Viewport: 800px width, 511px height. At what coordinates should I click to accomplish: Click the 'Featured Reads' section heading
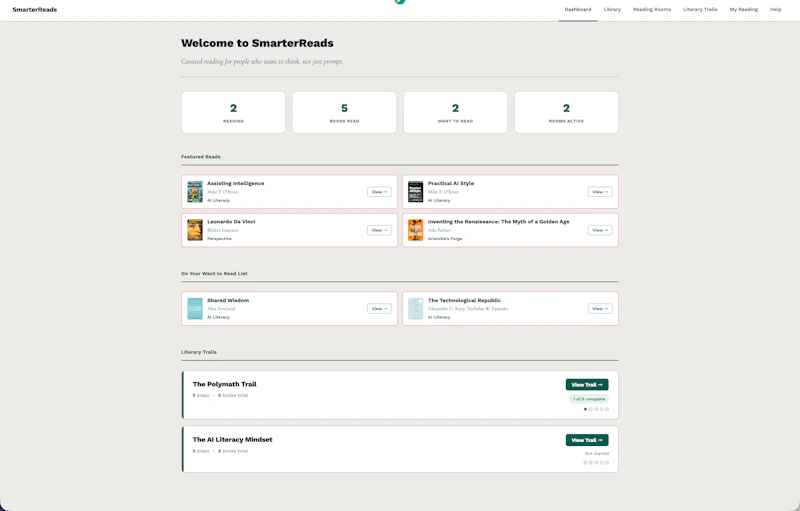tap(201, 157)
